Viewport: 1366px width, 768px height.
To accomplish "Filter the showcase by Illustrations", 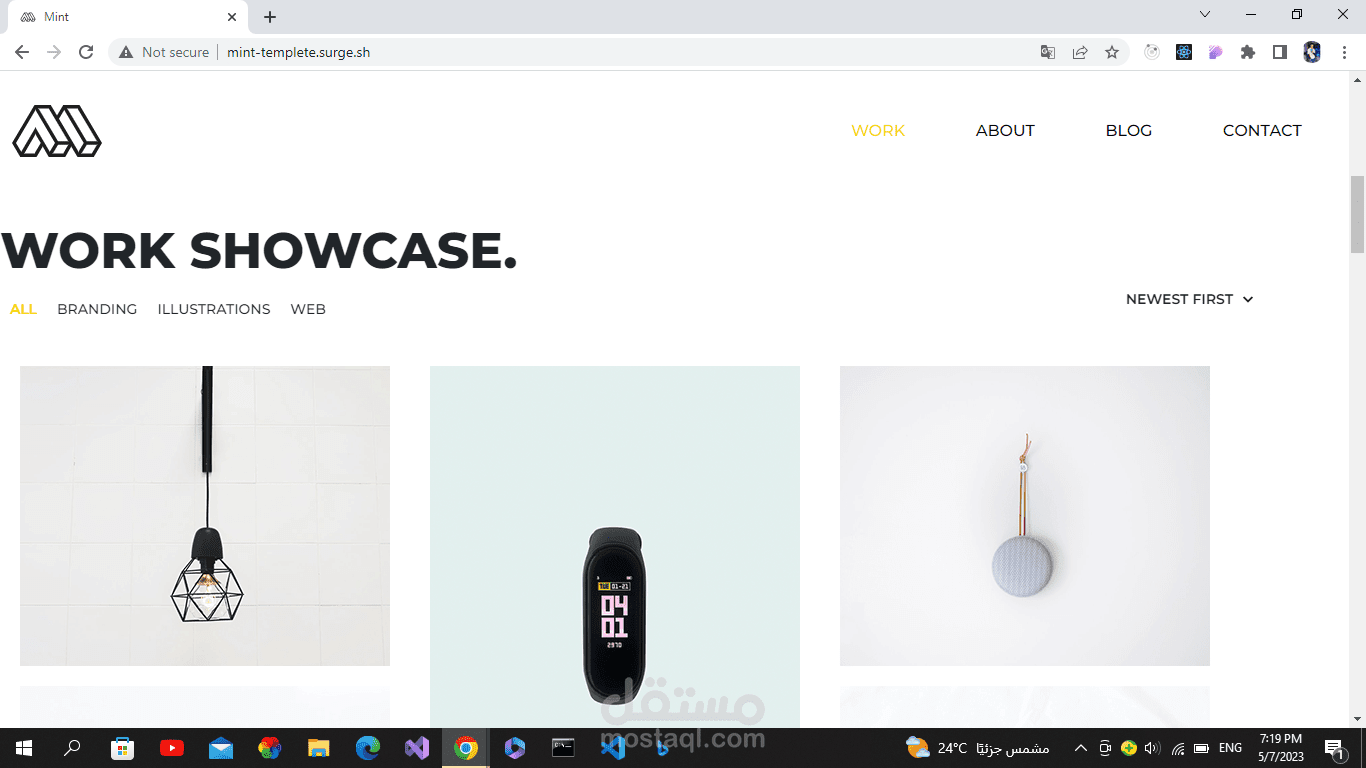I will [214, 309].
